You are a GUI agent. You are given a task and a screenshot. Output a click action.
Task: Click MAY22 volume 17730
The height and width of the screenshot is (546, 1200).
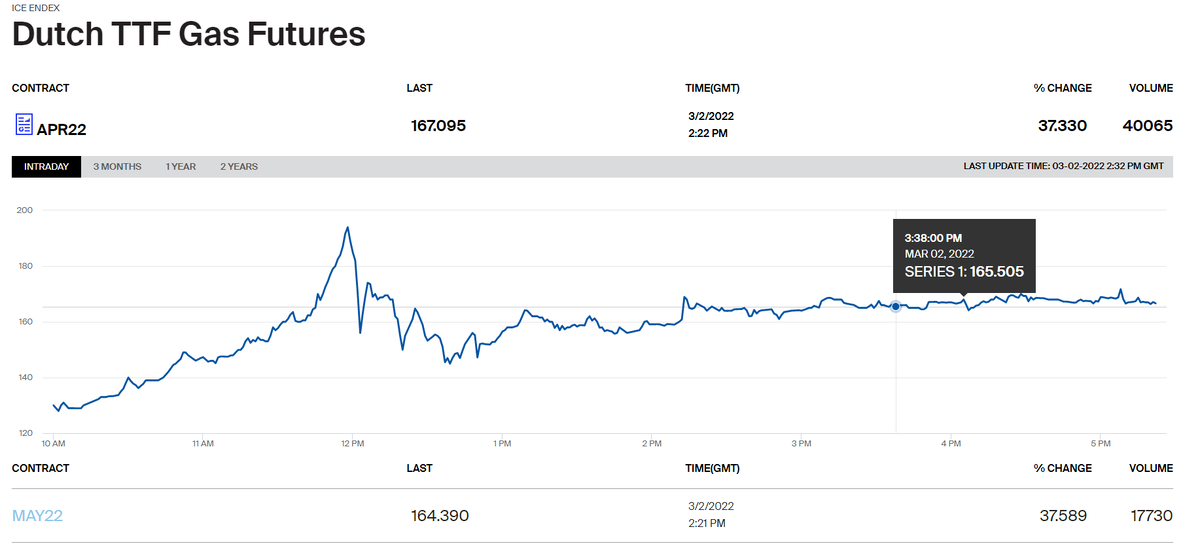click(x=1153, y=516)
